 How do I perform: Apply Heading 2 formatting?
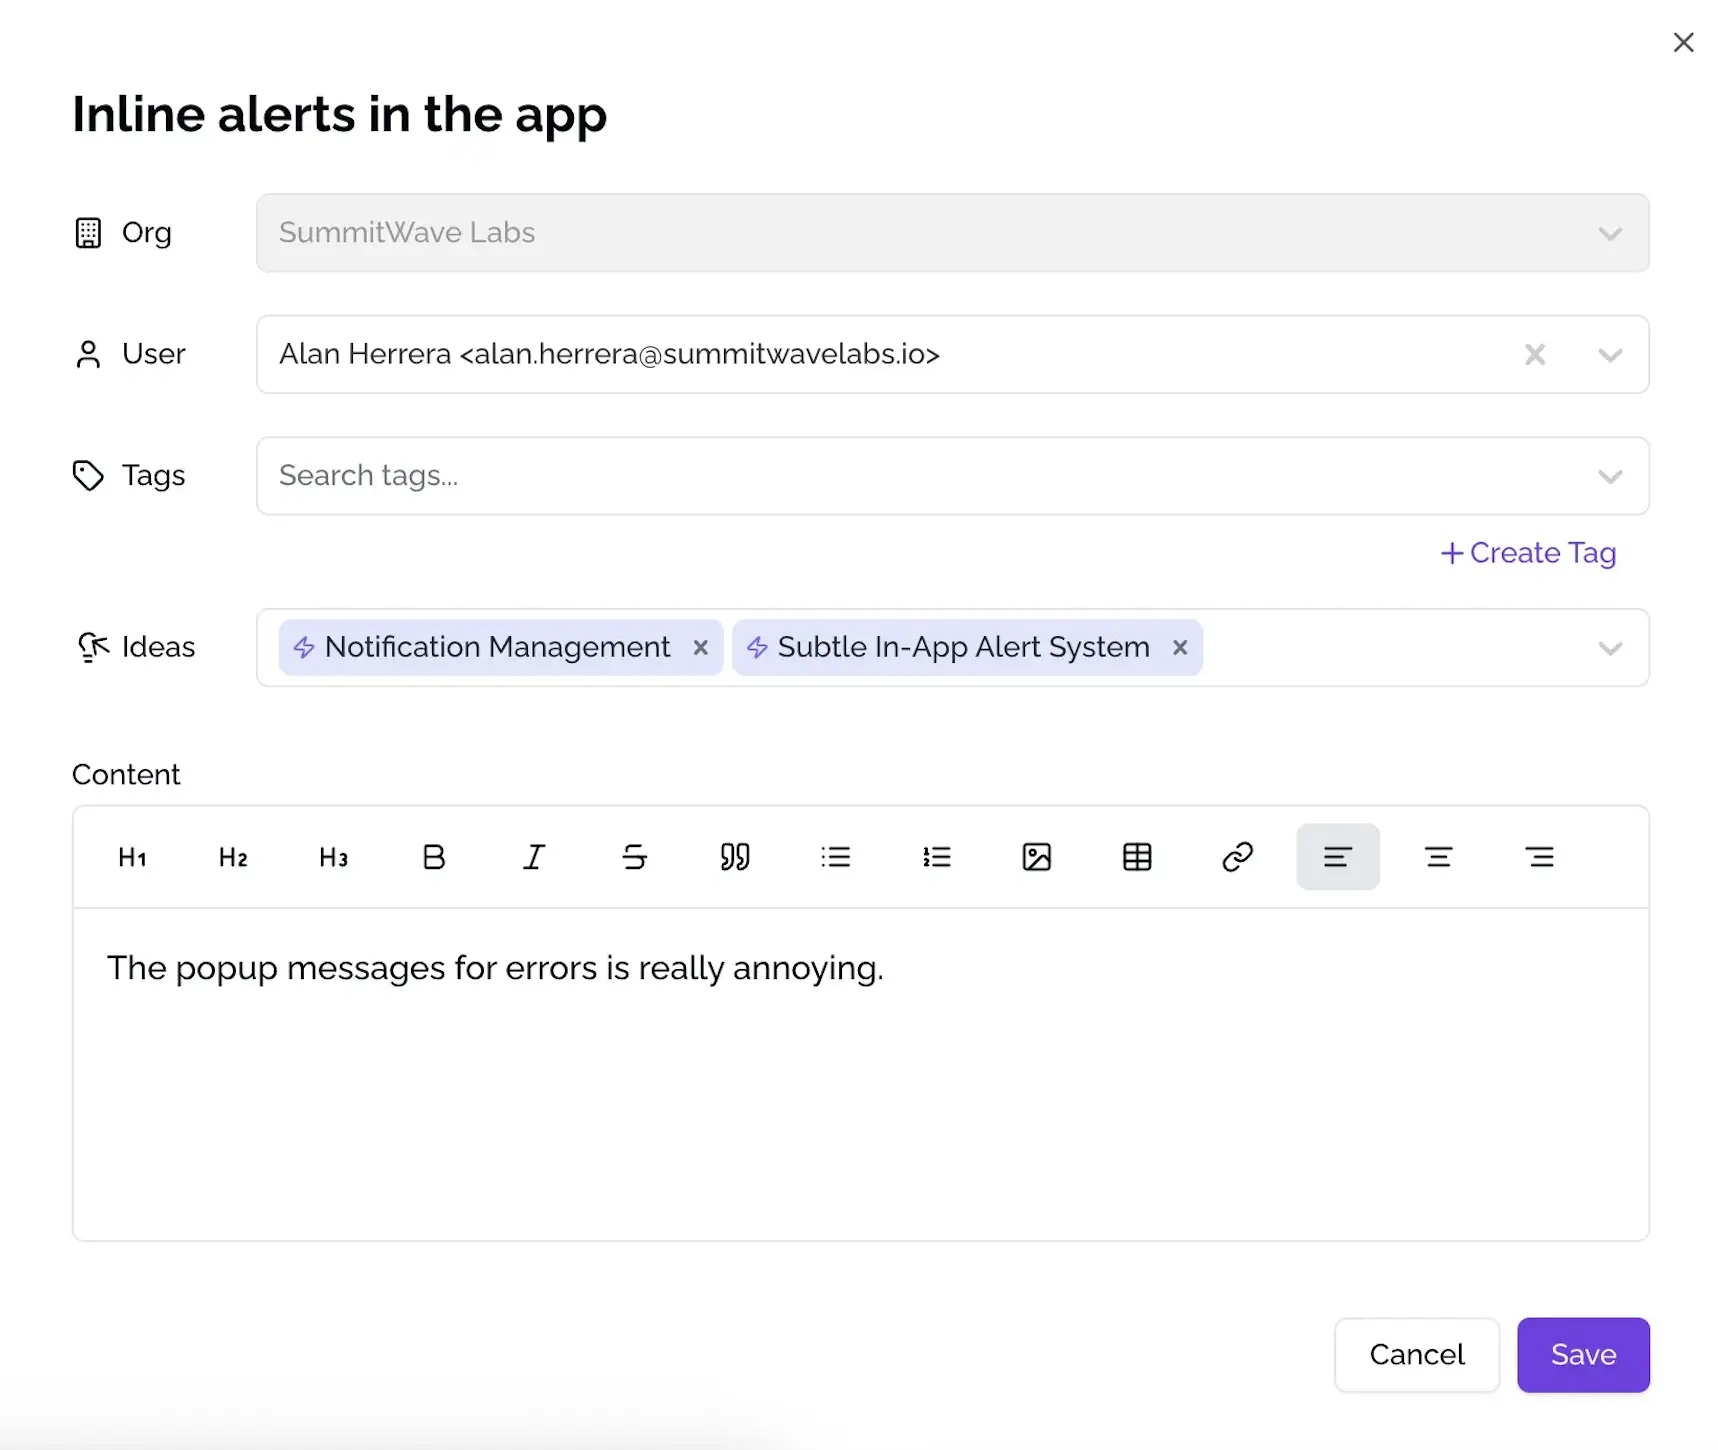point(232,856)
